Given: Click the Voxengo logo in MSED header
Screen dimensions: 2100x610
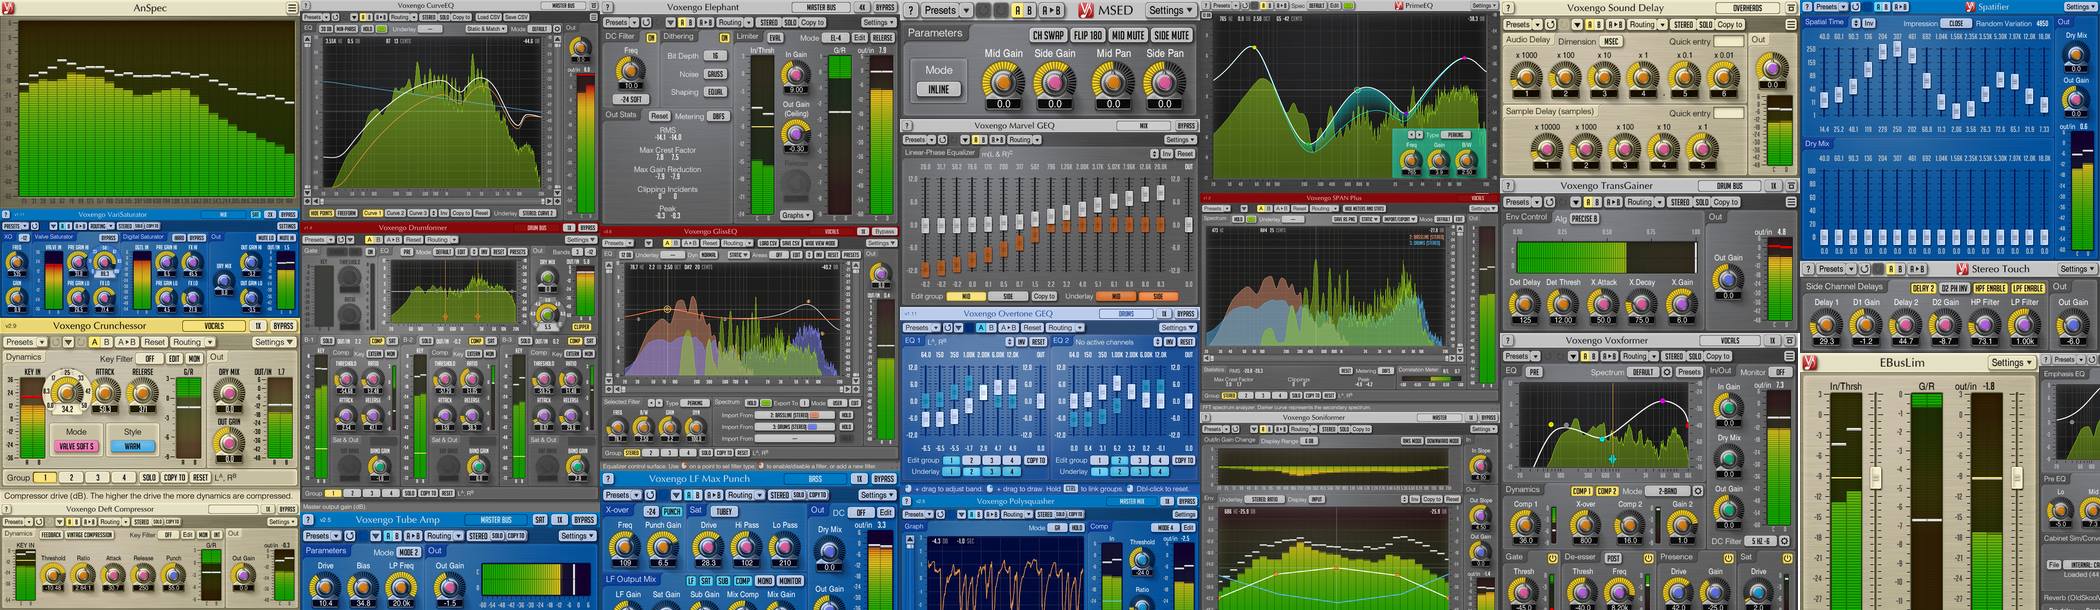Looking at the screenshot, I should coord(1086,10).
